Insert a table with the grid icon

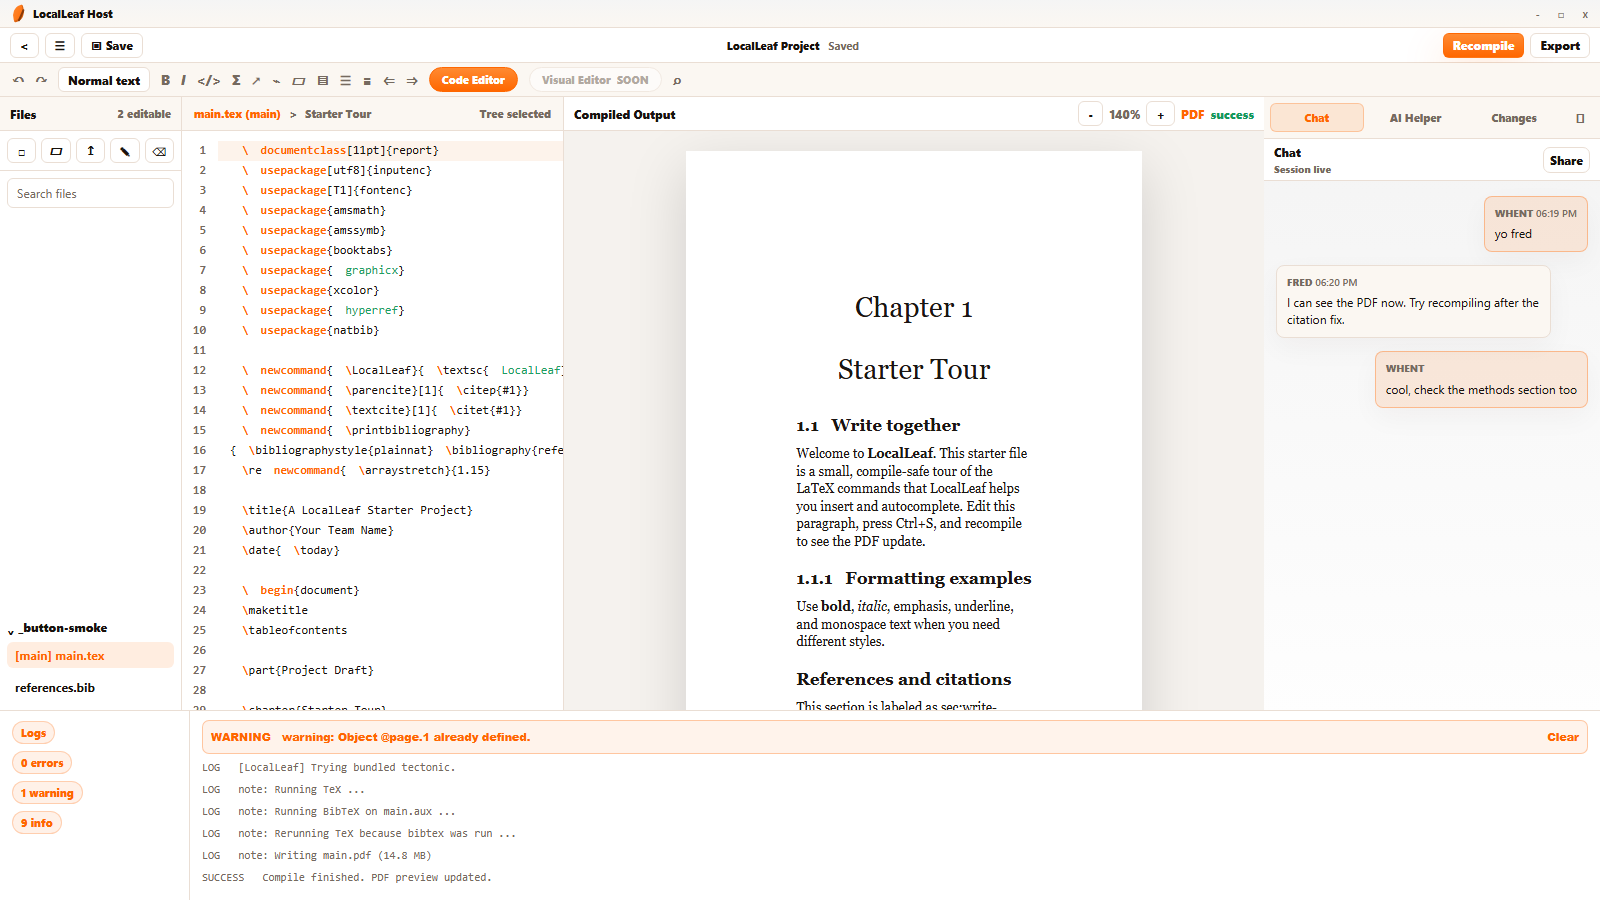[322, 81]
